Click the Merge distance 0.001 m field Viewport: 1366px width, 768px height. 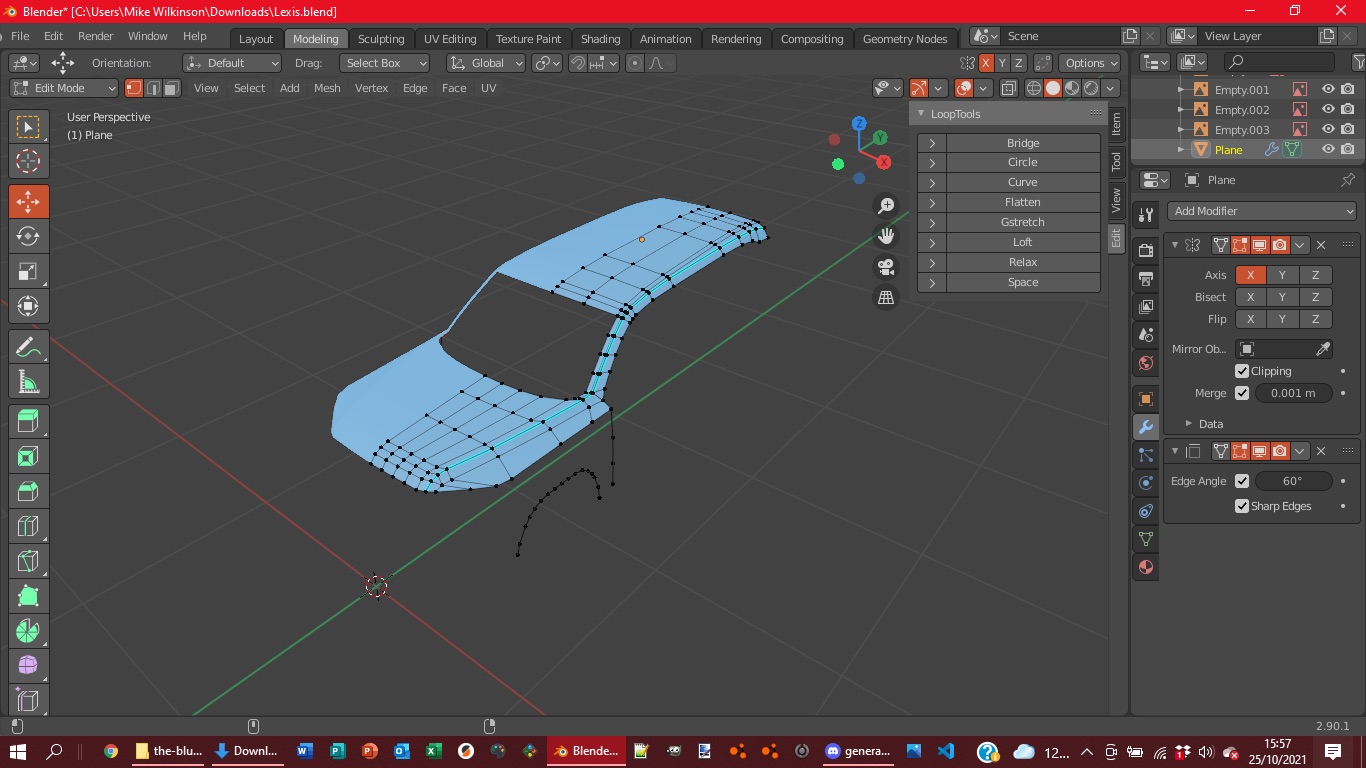[x=1292, y=393]
